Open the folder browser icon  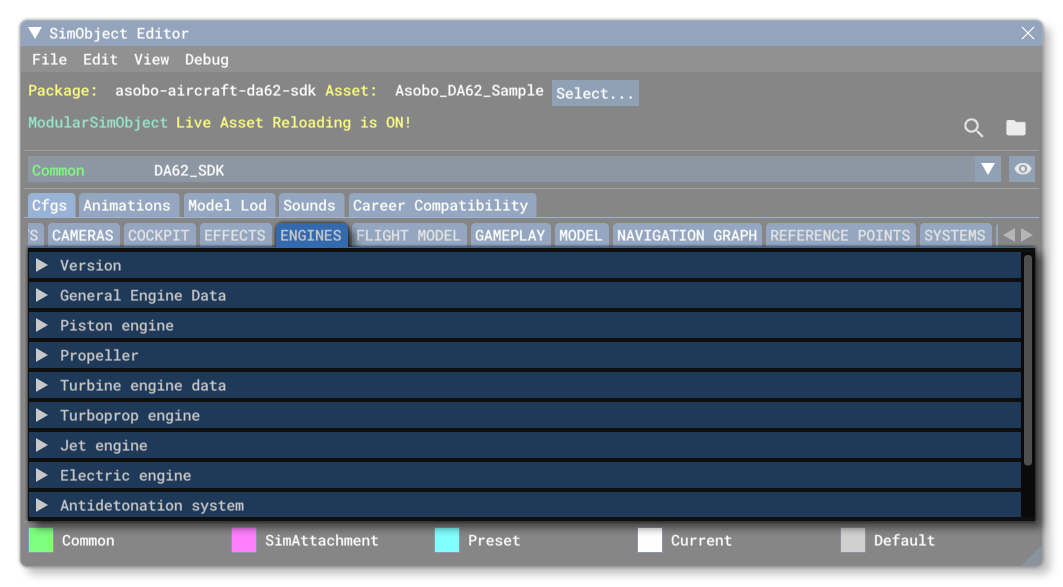[x=1015, y=128]
